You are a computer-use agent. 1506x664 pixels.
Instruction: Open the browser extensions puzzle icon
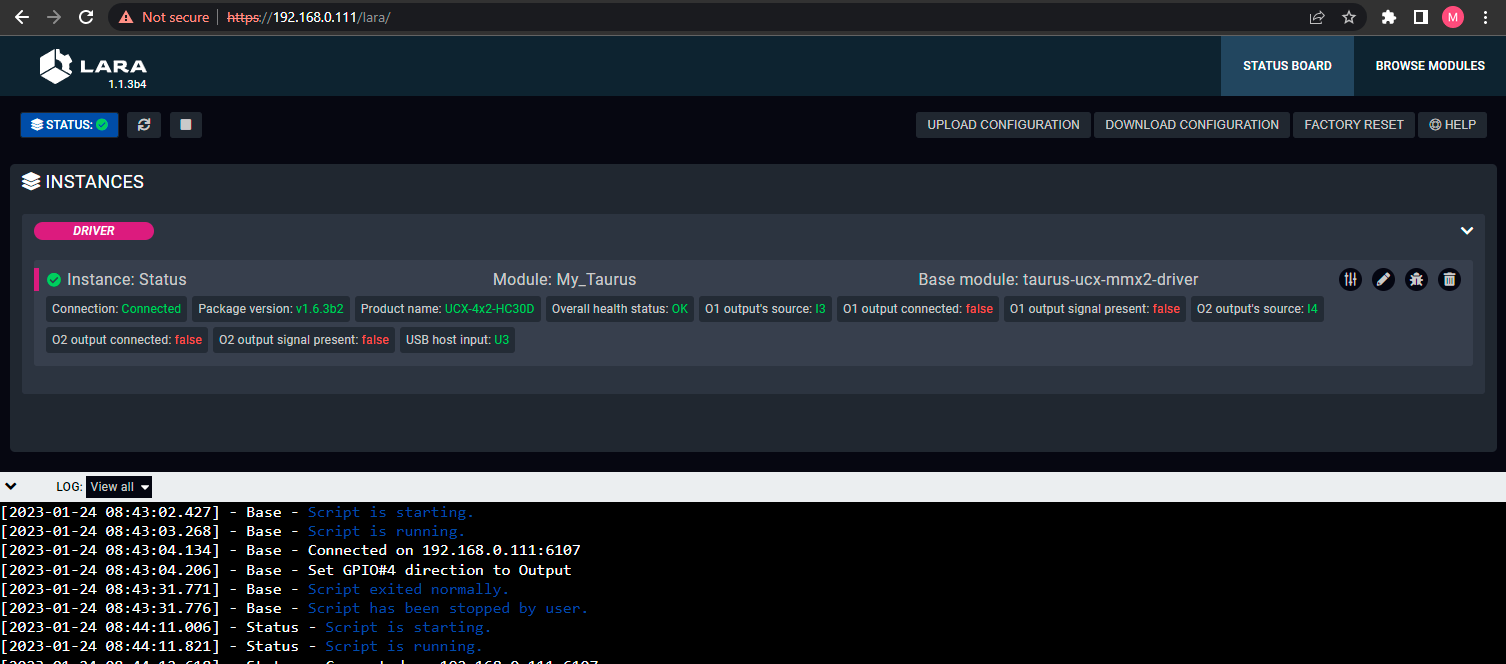point(1388,17)
